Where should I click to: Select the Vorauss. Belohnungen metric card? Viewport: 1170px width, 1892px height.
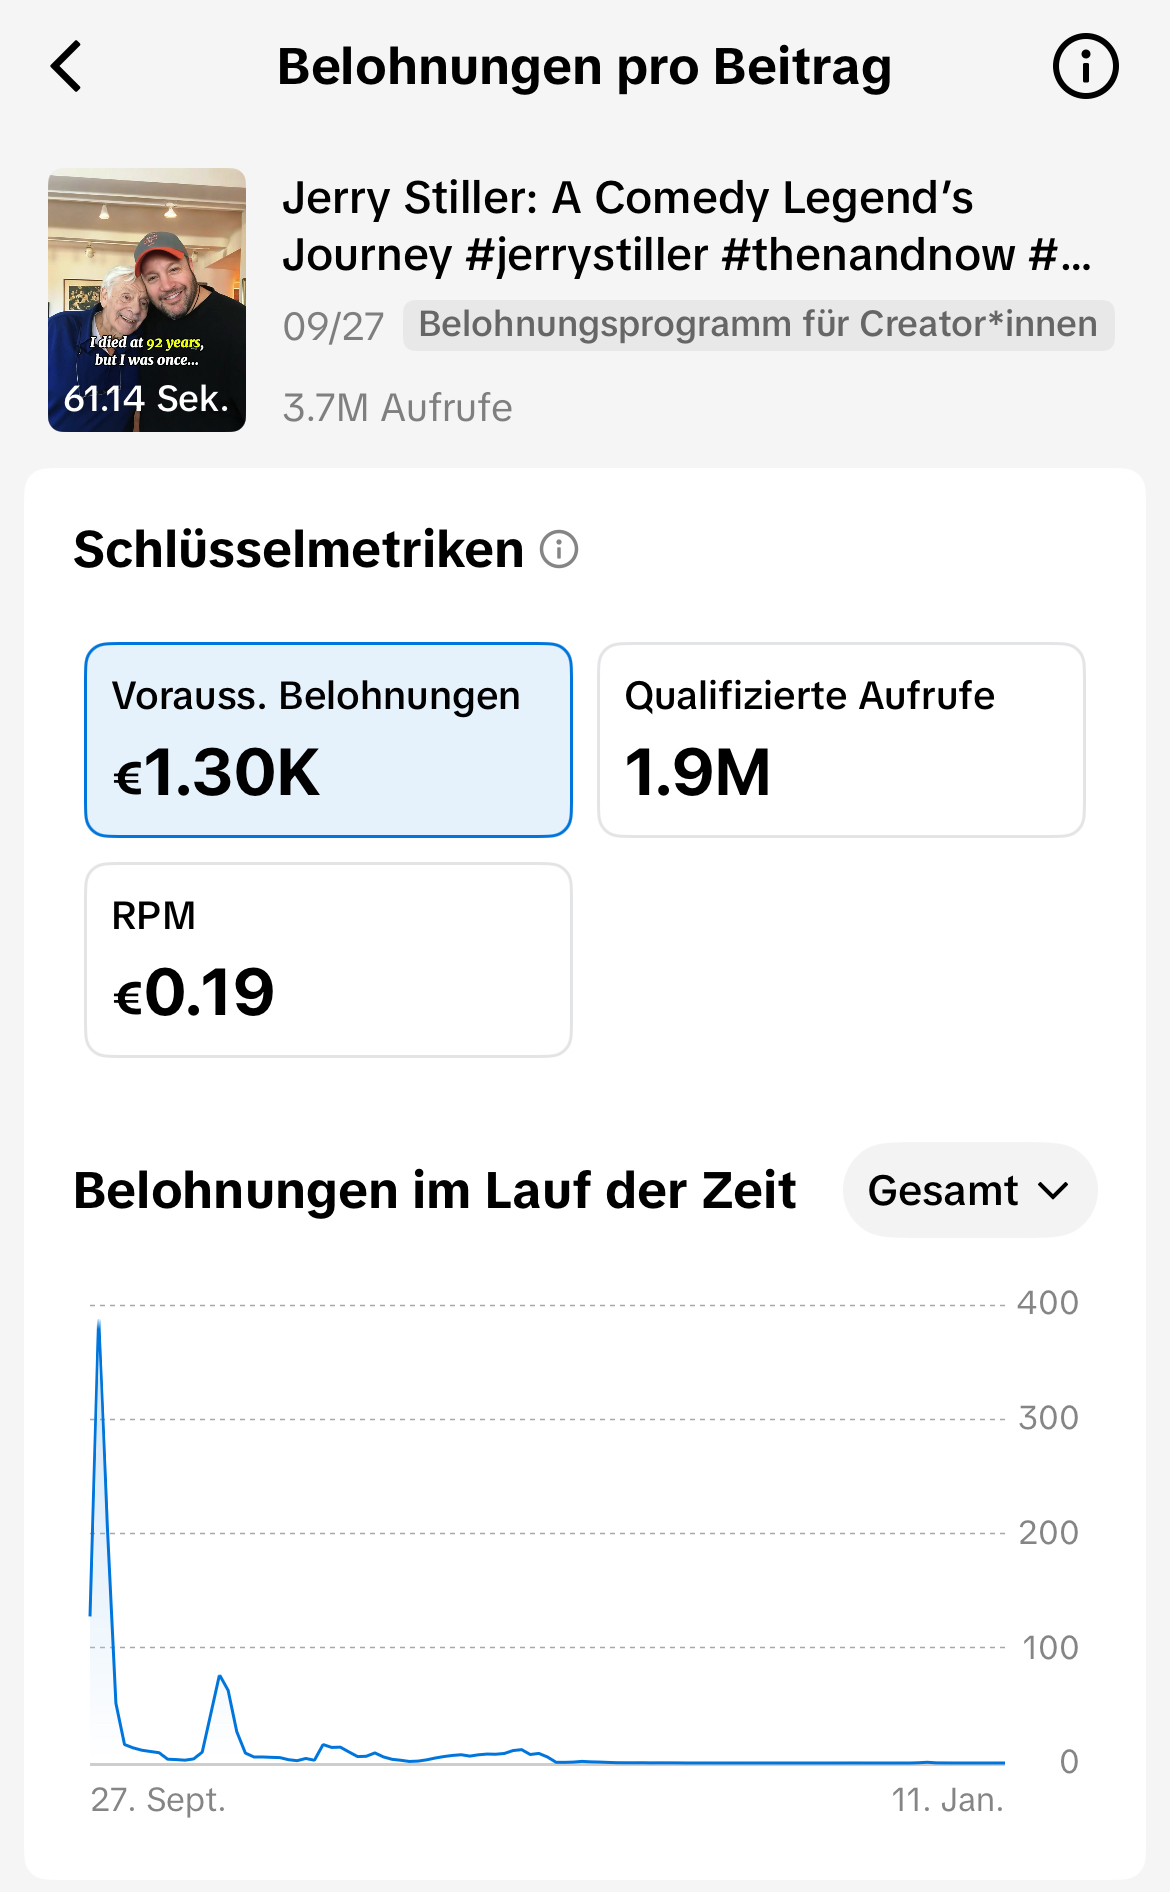[x=328, y=740]
